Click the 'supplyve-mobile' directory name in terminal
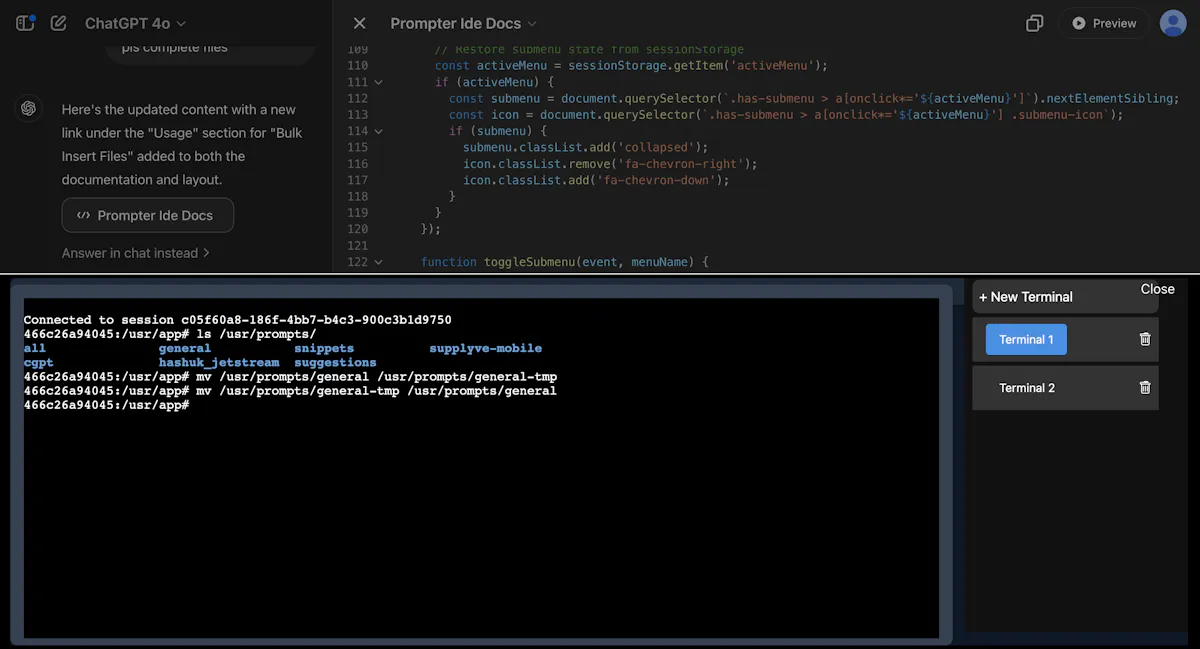 (485, 348)
